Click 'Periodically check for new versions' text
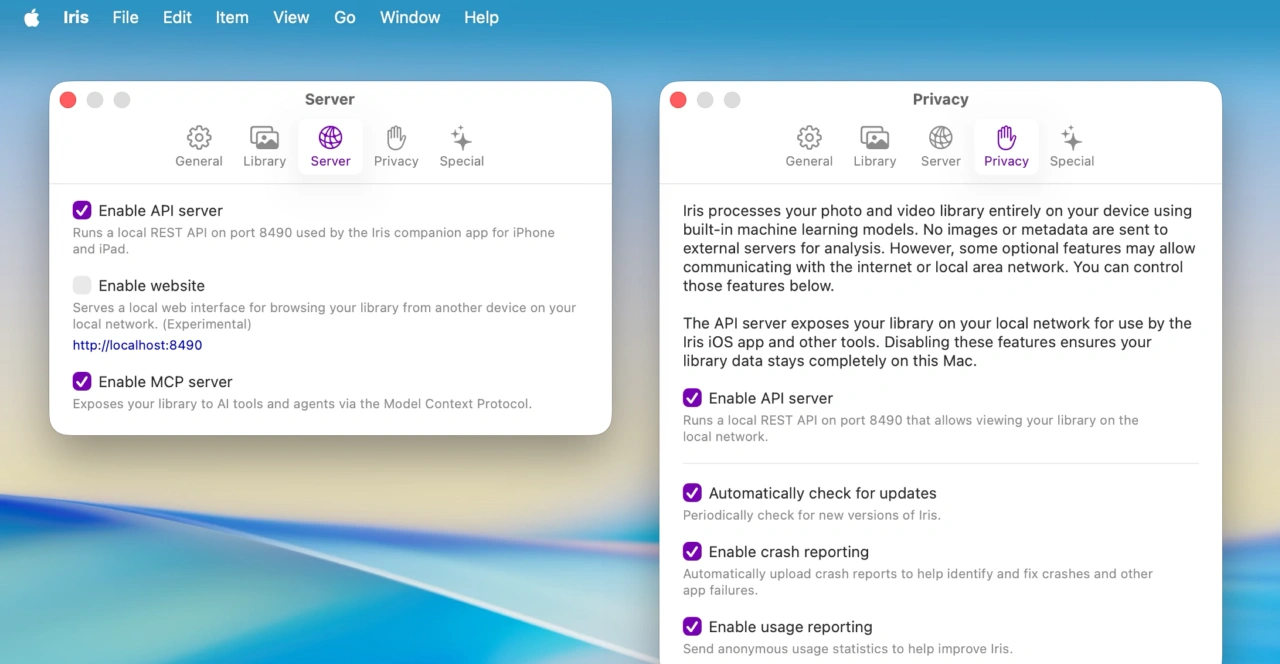The image size is (1280, 664). [811, 515]
